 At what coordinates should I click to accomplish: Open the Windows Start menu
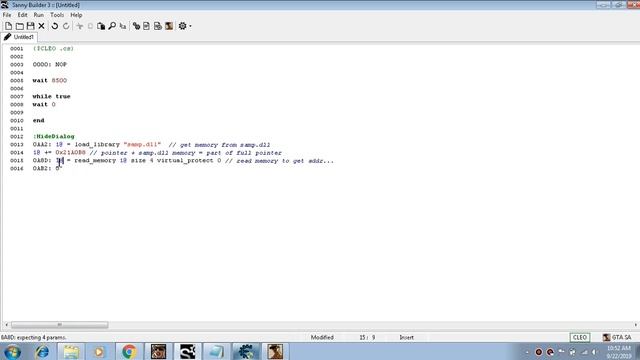(x=12, y=351)
